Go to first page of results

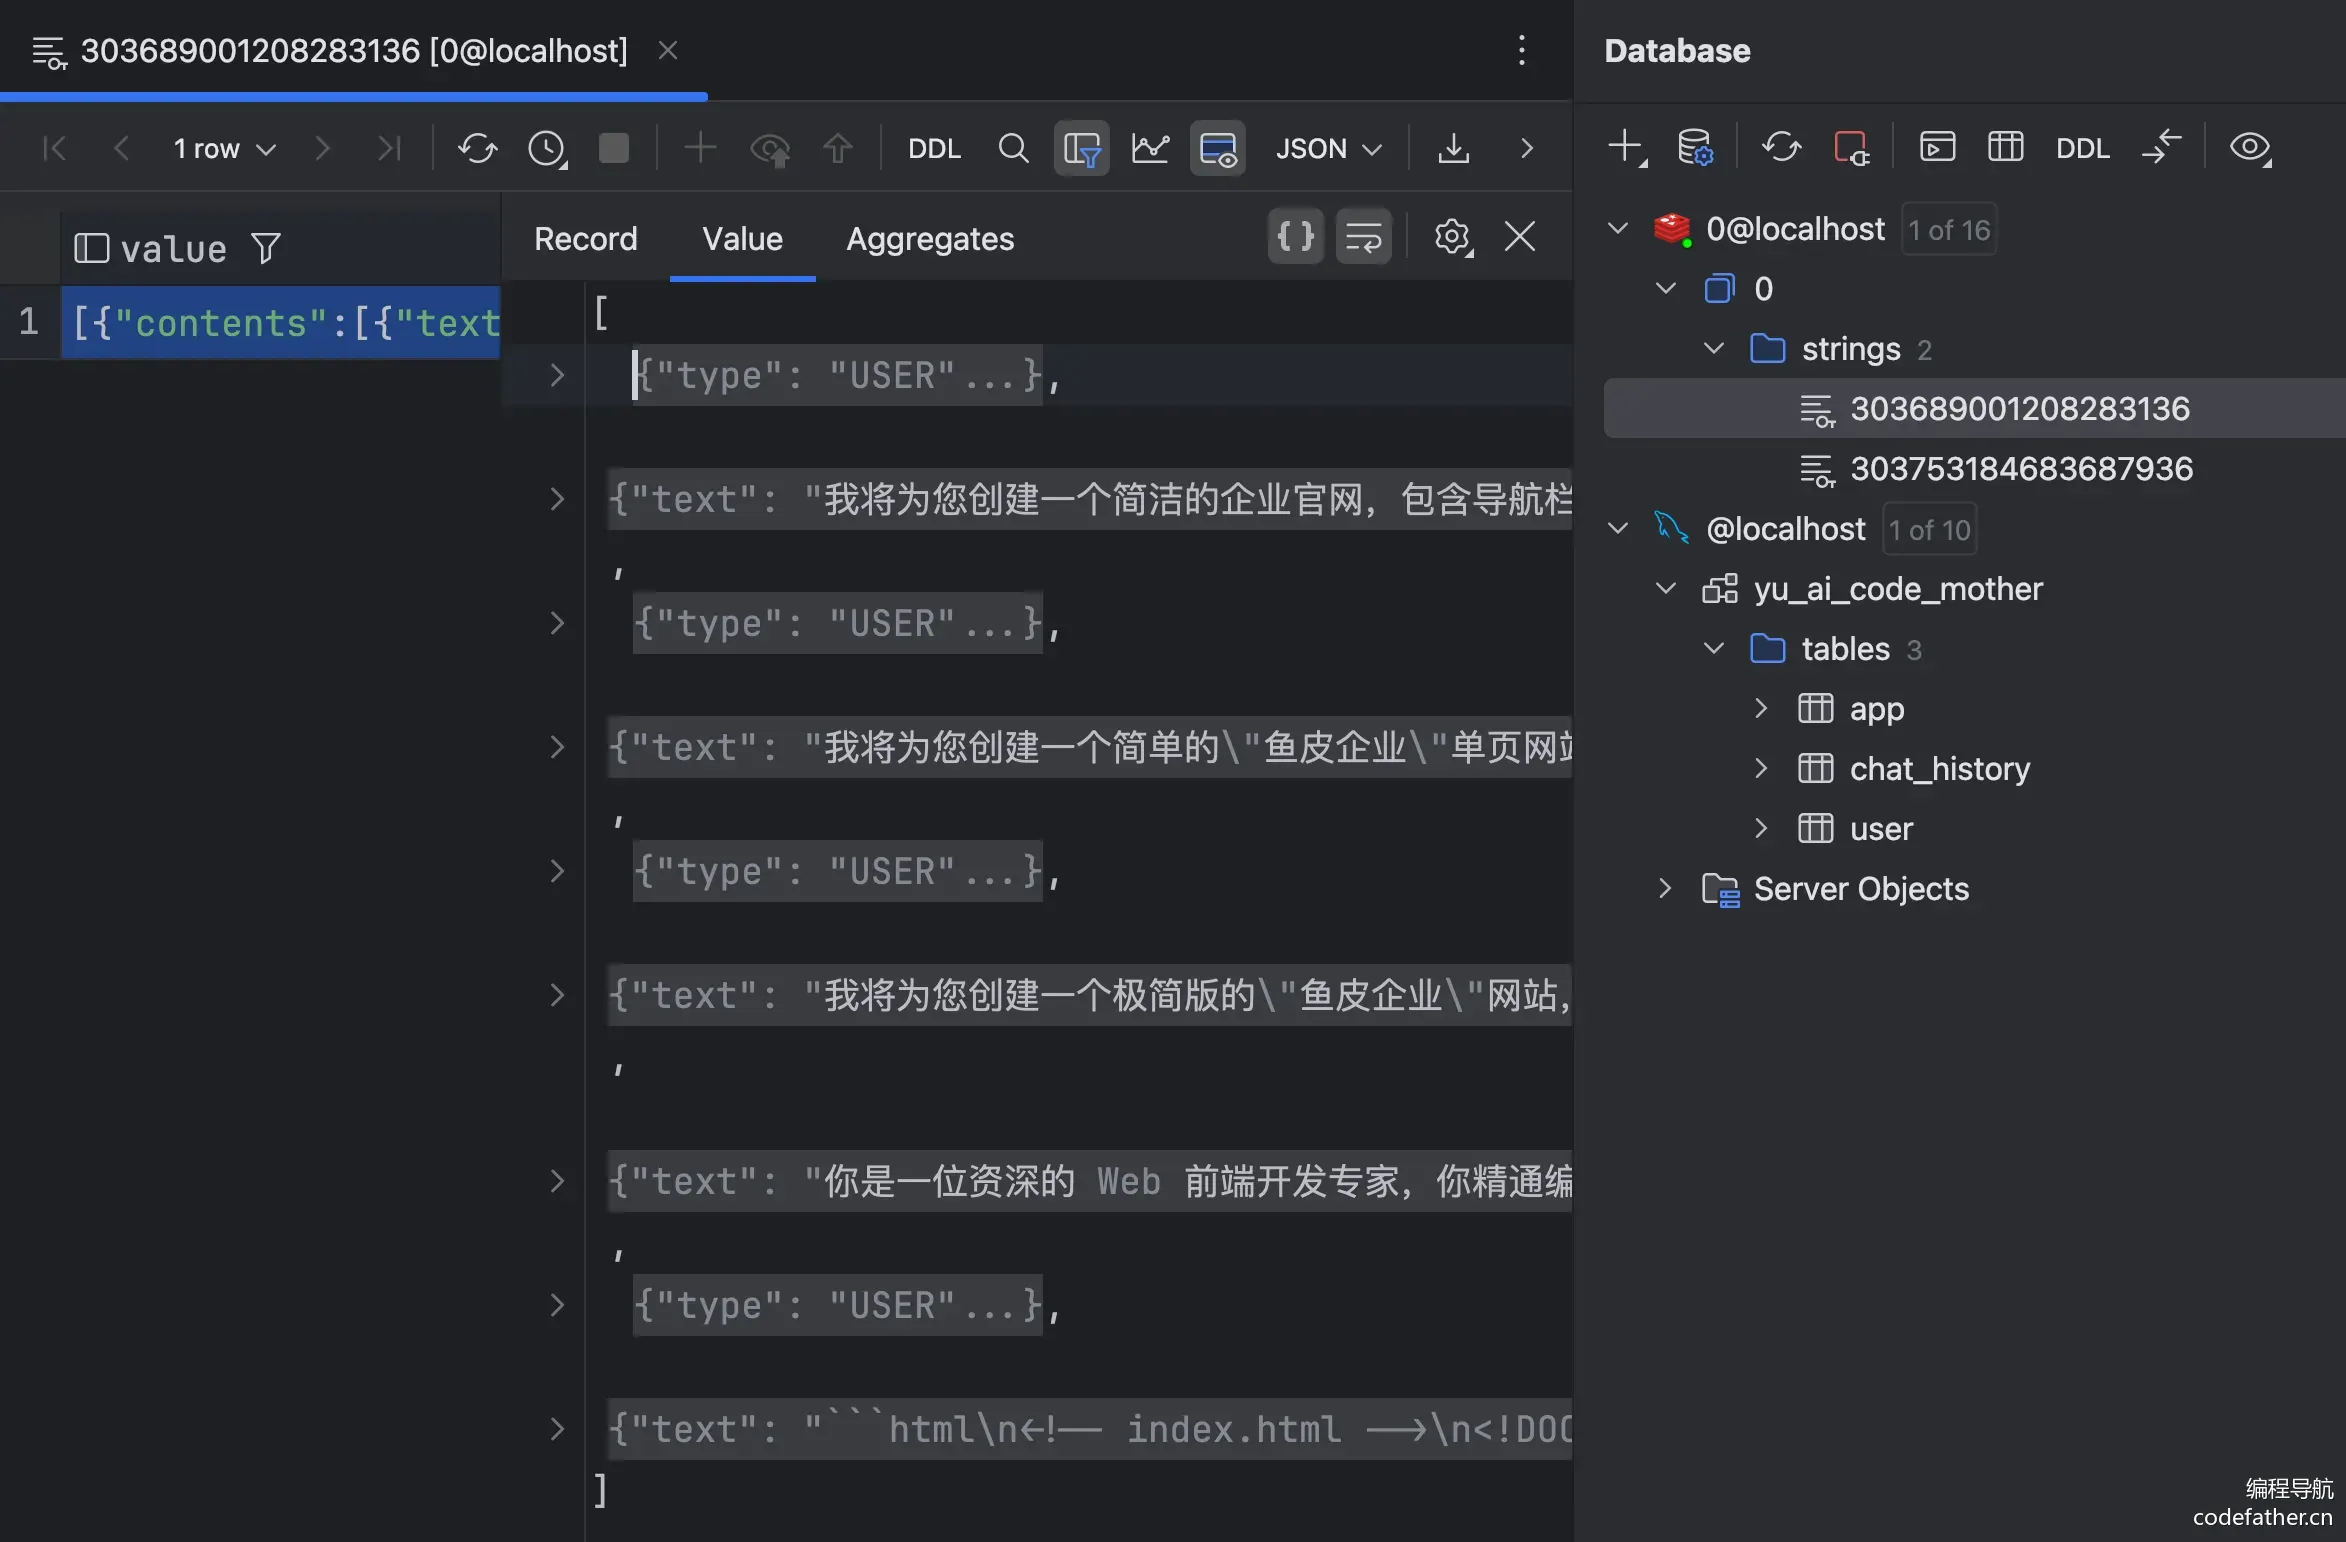click(55, 149)
